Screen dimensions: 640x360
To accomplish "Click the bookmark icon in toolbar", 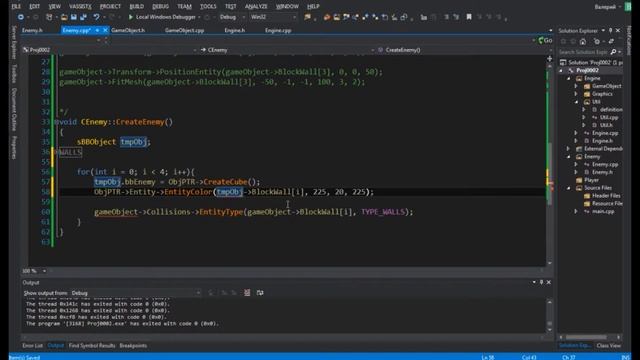I will tap(469, 17).
